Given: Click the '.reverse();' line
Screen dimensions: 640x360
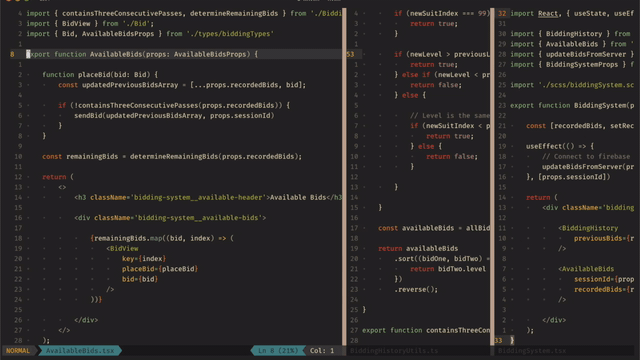Looking at the screenshot, I should (416, 289).
